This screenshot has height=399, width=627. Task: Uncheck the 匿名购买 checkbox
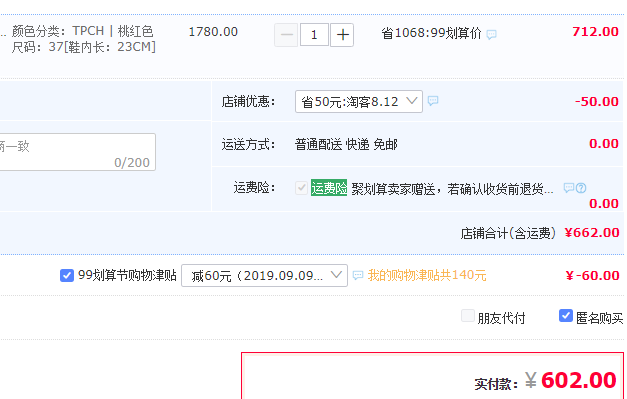coord(565,316)
